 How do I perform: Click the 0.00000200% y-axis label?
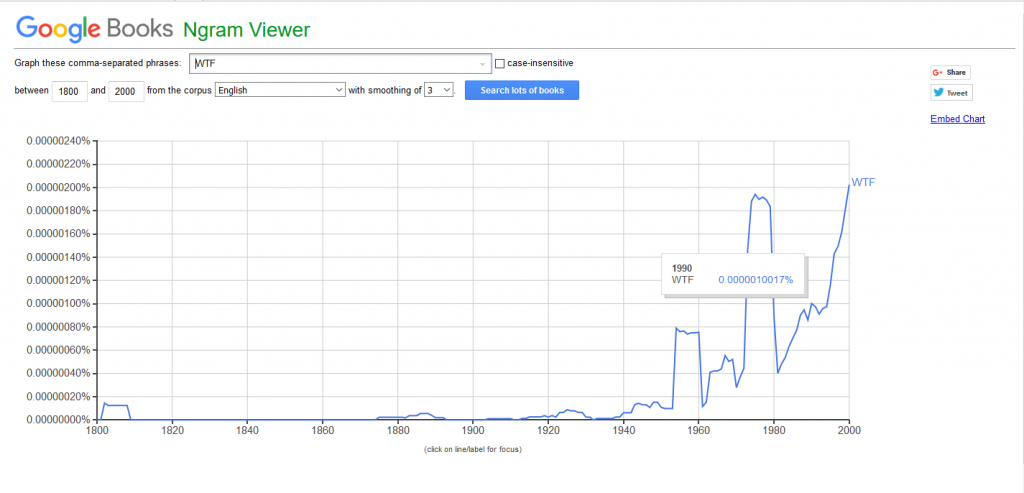click(58, 188)
